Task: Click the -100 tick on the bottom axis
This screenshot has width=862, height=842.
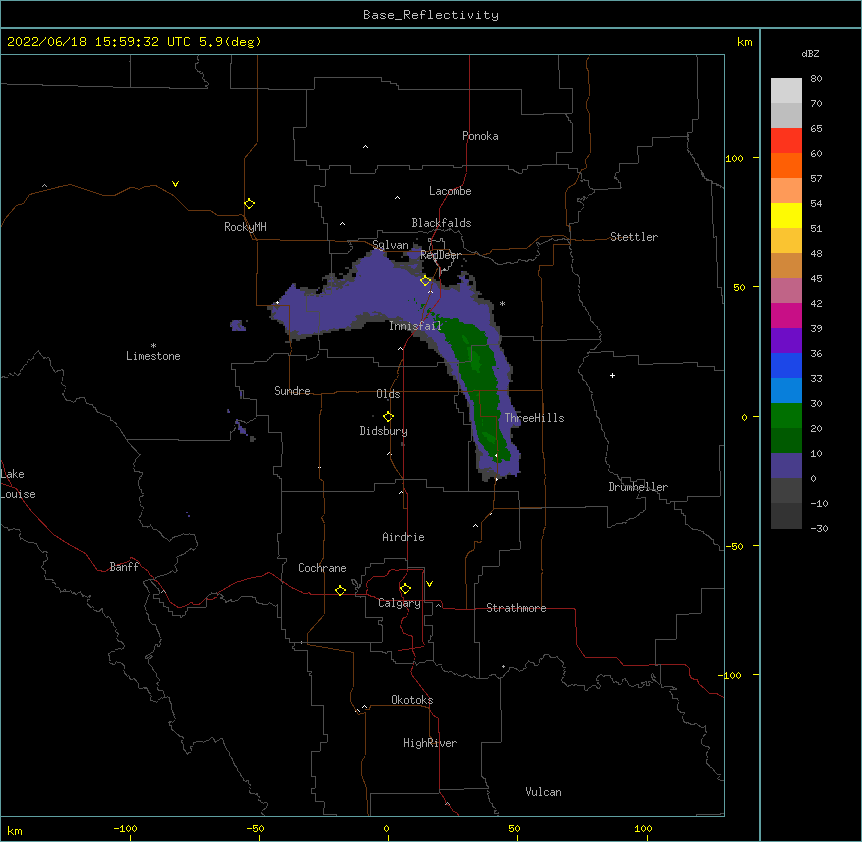Action: pyautogui.click(x=125, y=828)
